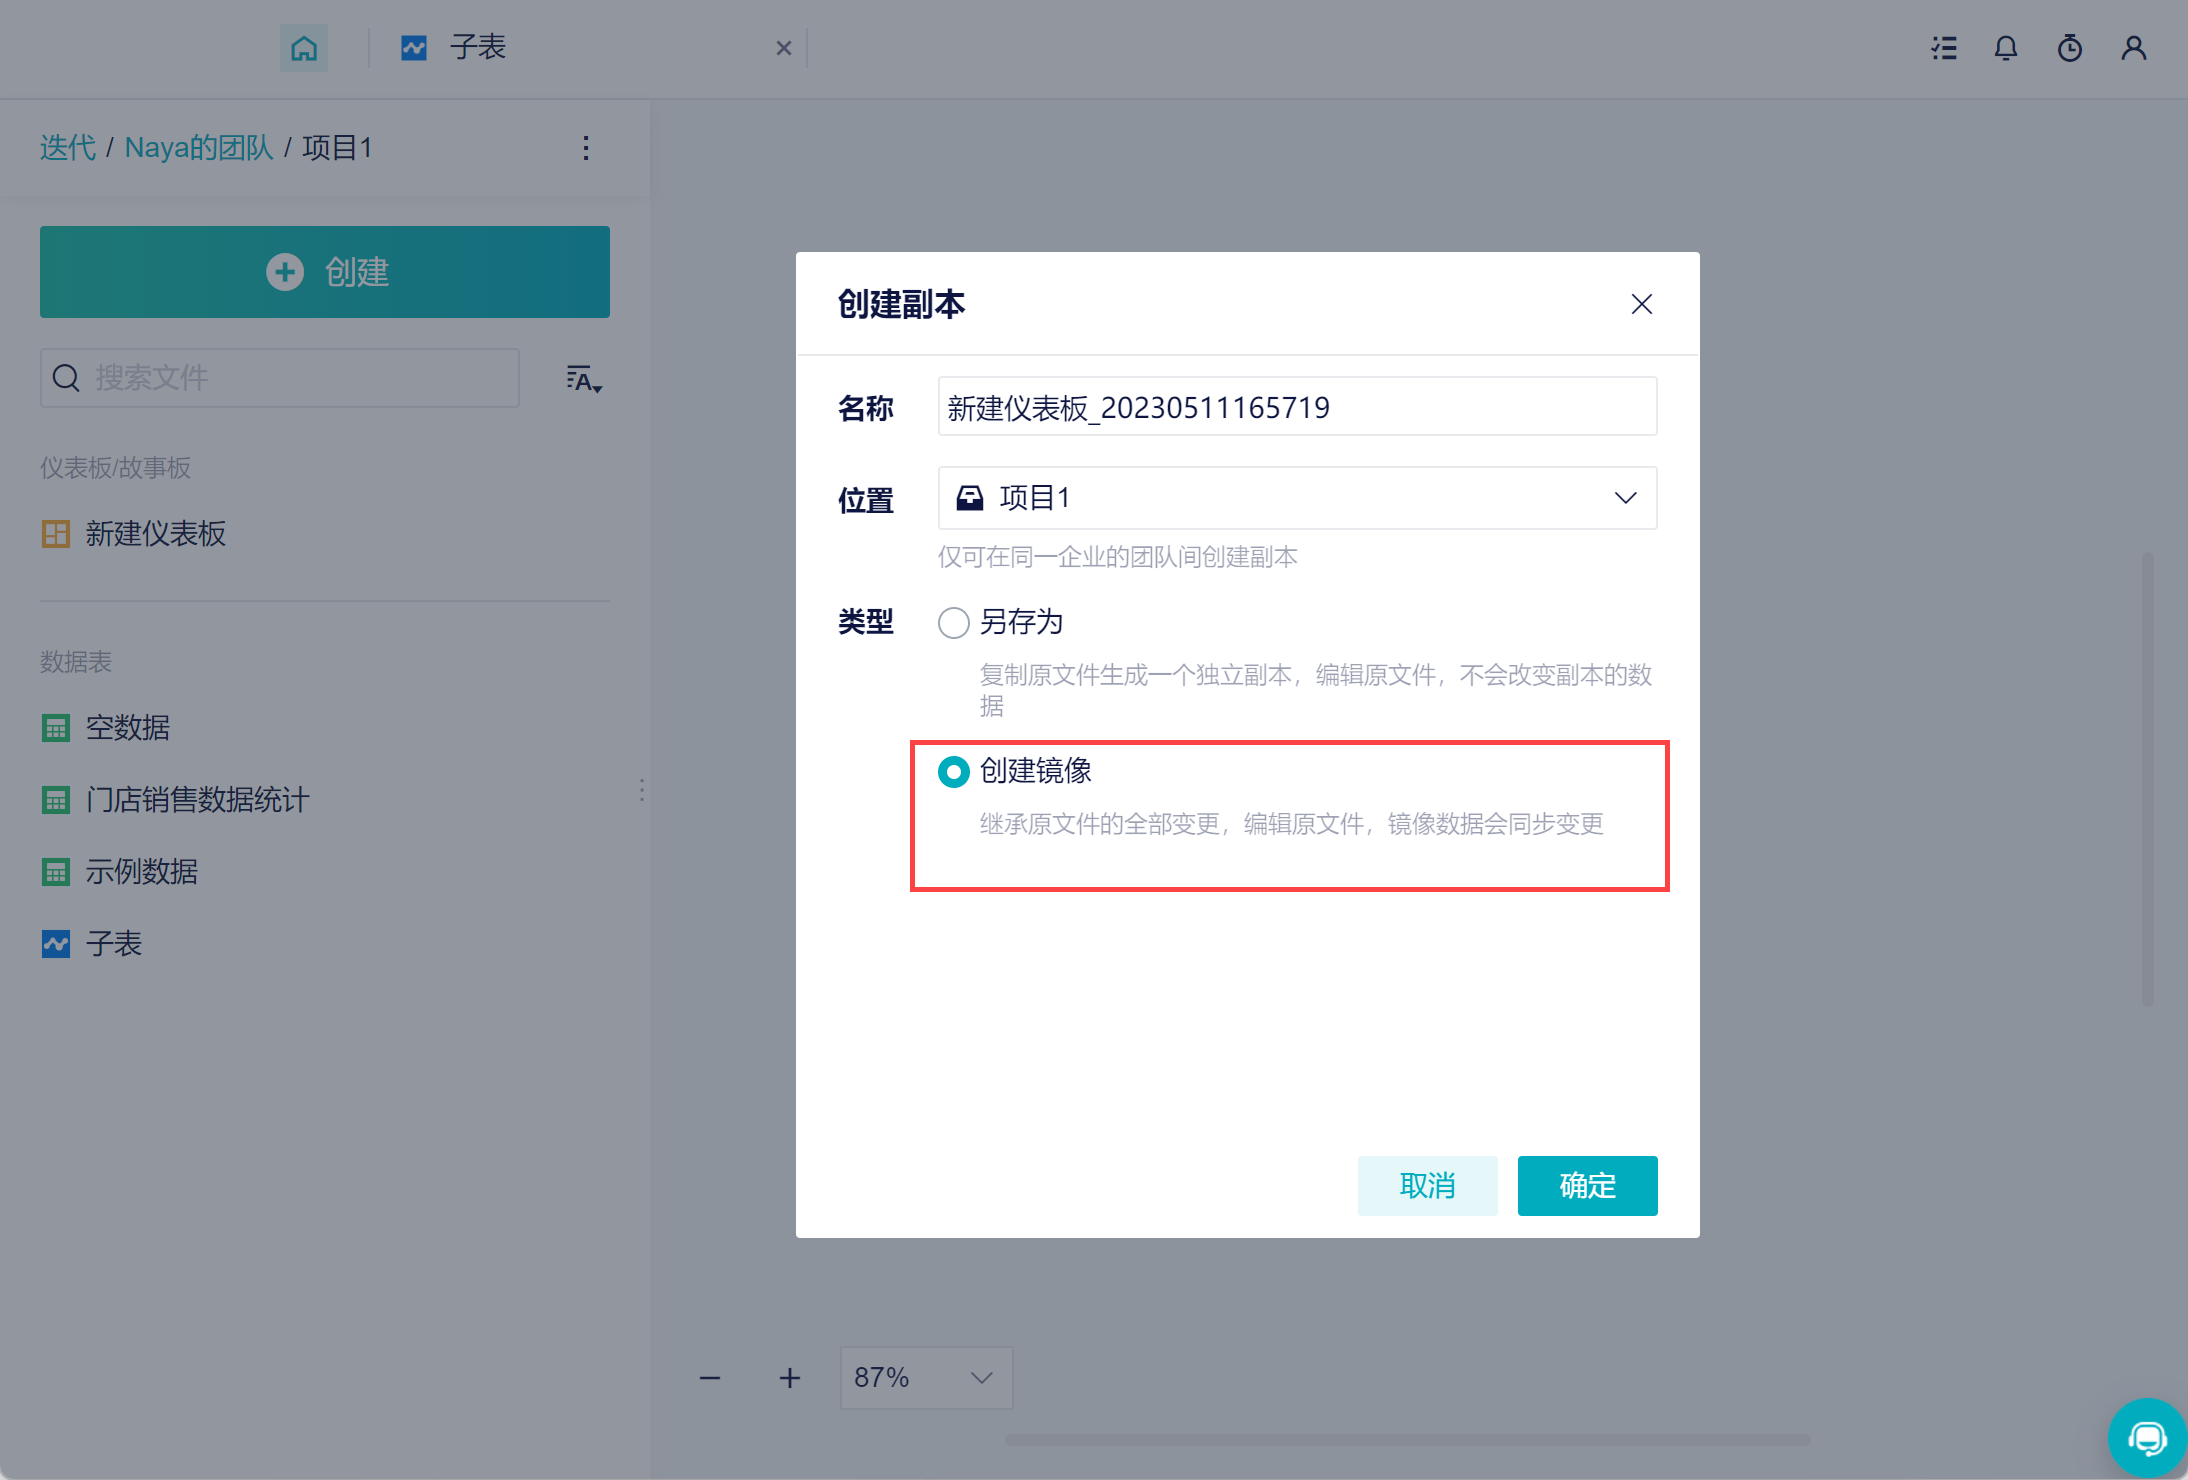
Task: Close the 创建副本 dialog
Action: (1641, 304)
